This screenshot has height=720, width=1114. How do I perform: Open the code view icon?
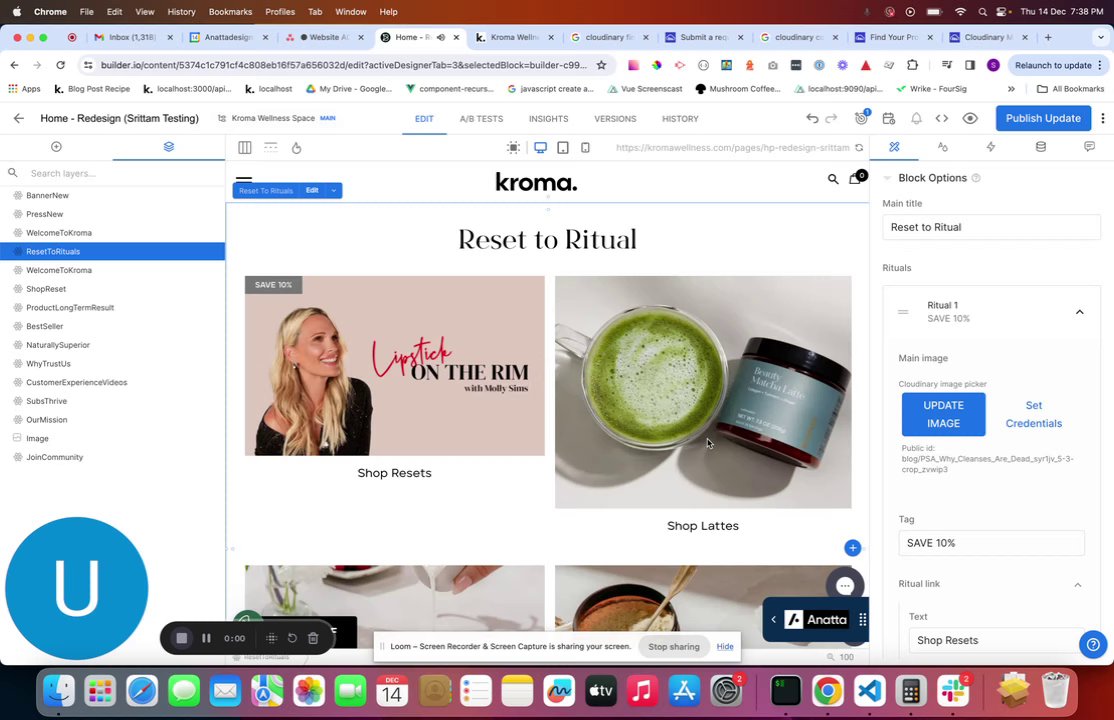pos(941,119)
